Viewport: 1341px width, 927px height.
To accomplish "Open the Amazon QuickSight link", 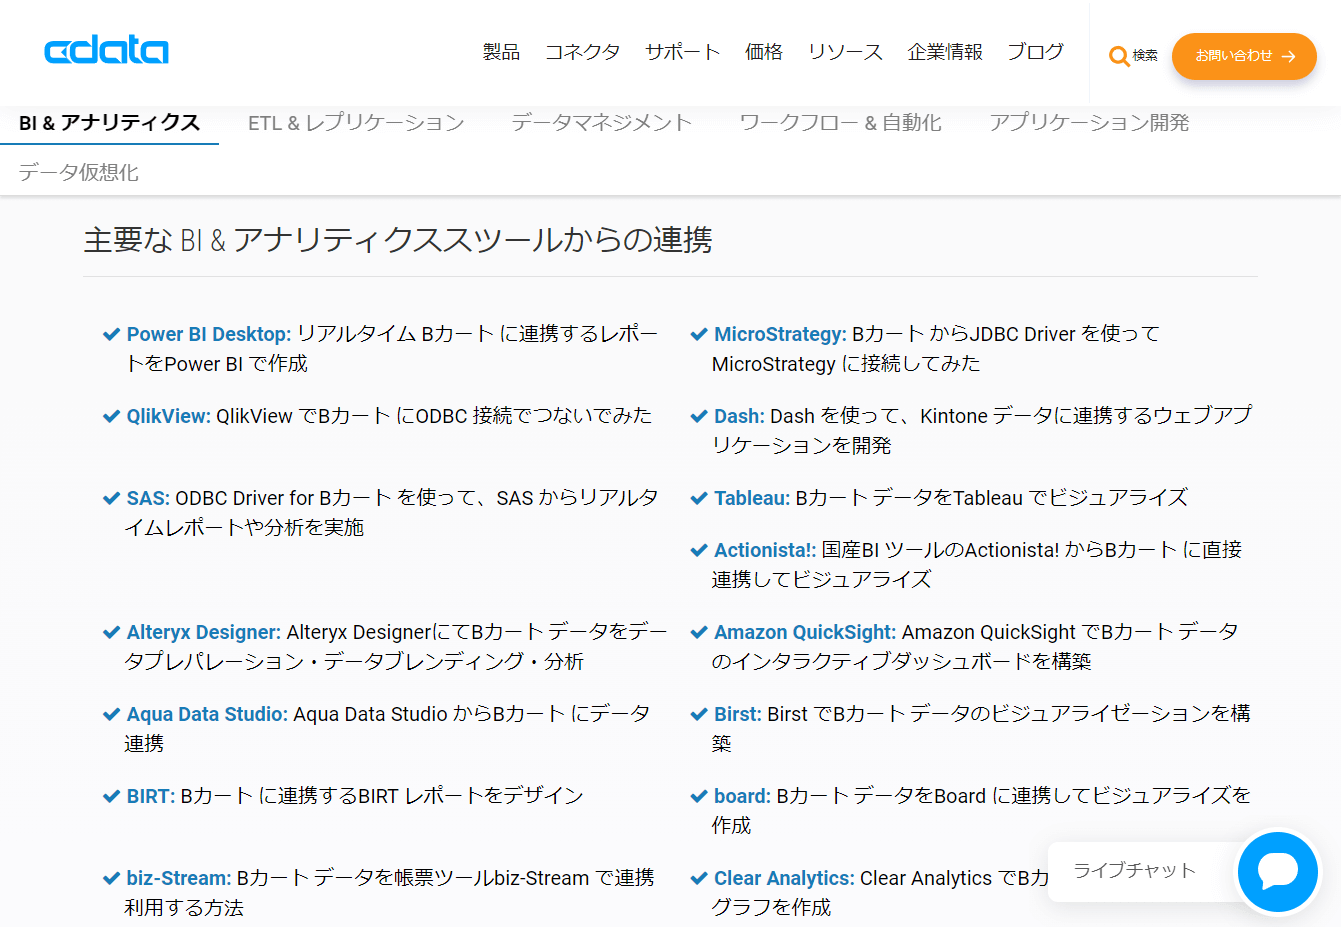I will click(805, 632).
